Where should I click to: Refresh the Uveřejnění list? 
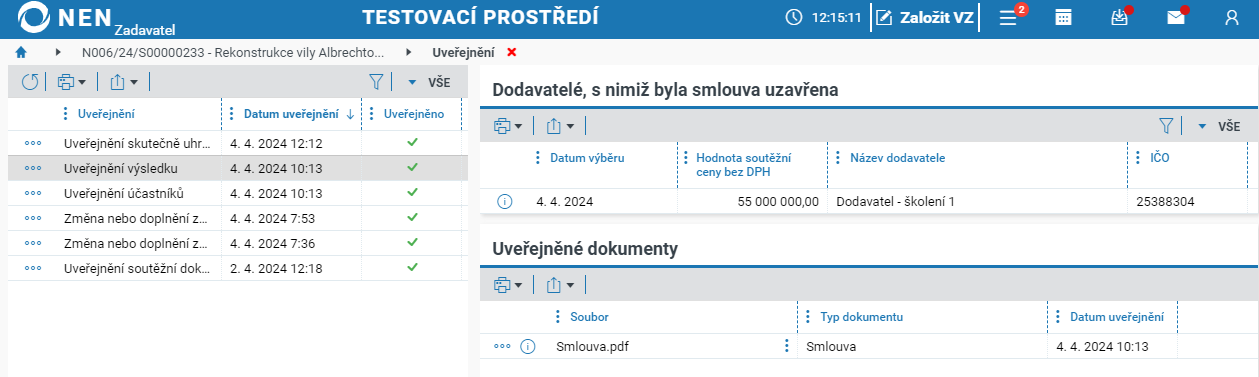pos(30,82)
